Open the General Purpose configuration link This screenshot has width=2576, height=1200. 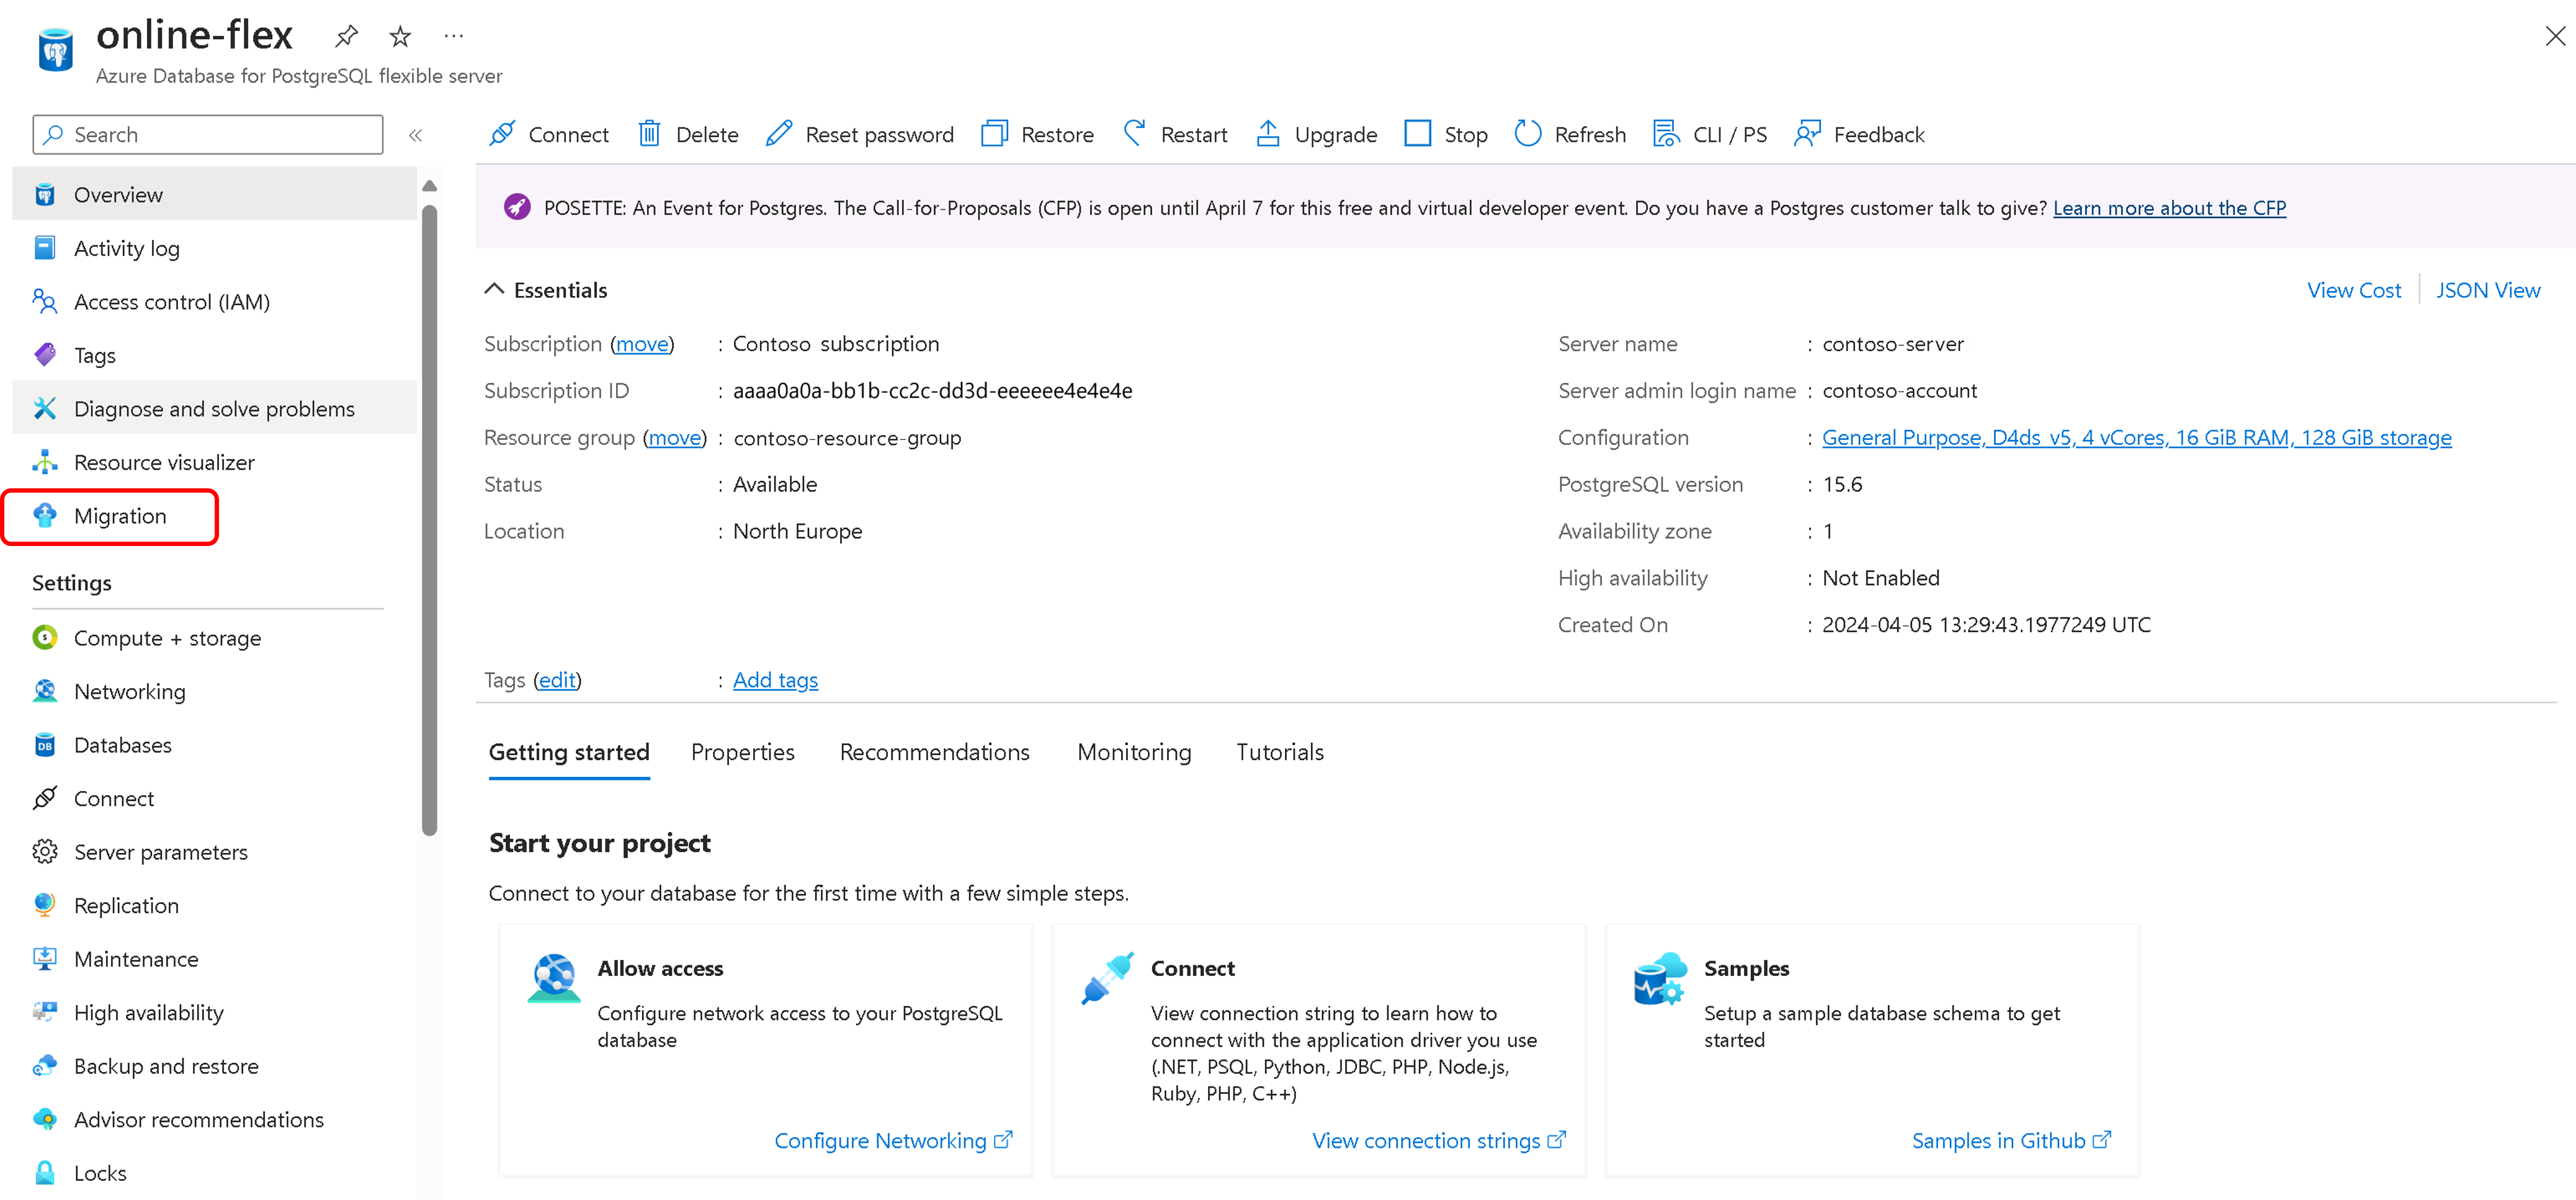click(x=2137, y=438)
